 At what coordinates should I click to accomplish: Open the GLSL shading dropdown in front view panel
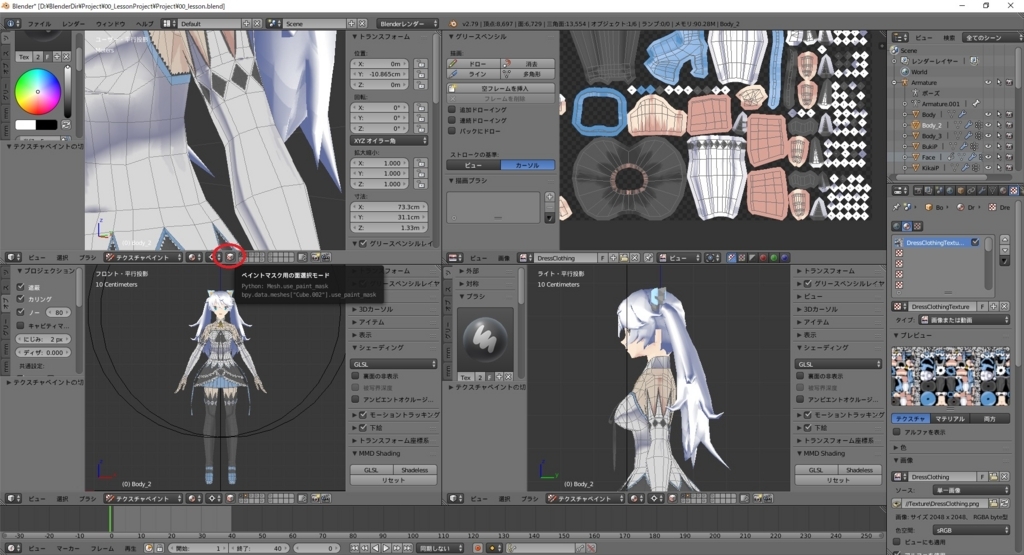(x=394, y=364)
